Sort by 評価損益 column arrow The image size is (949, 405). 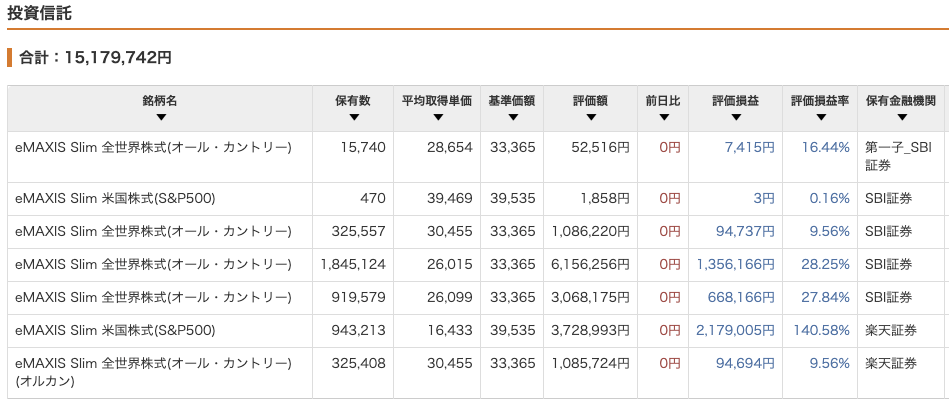point(734,118)
